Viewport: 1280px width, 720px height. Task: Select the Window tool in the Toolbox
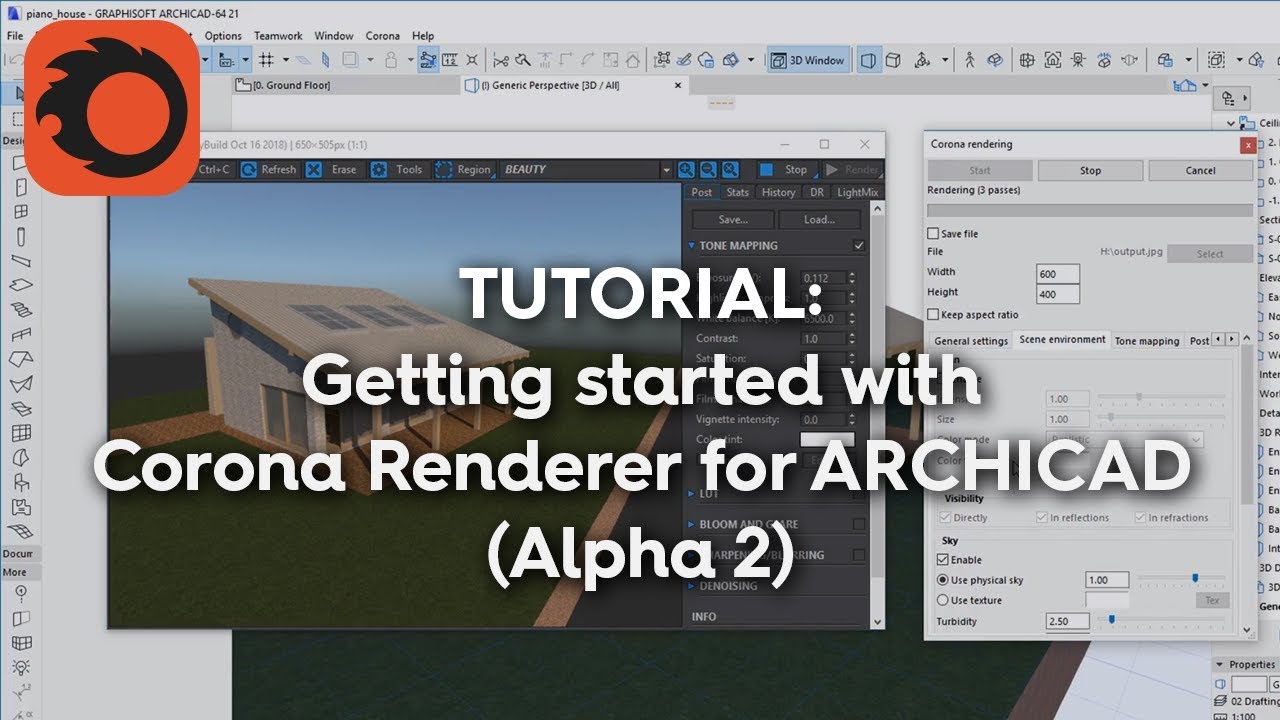pyautogui.click(x=20, y=212)
